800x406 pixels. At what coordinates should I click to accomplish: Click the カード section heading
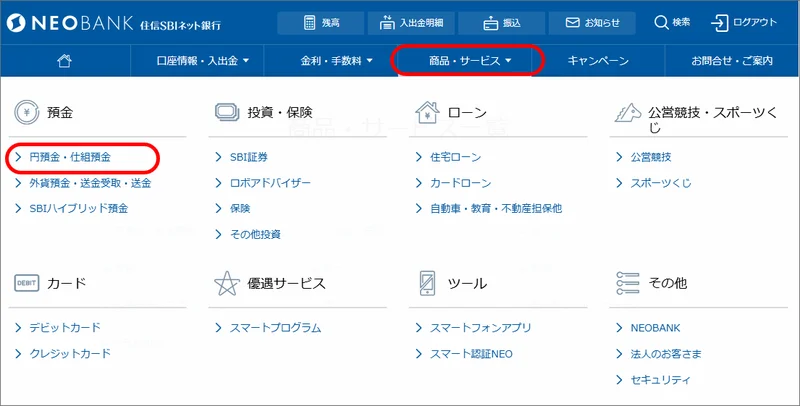click(x=66, y=283)
